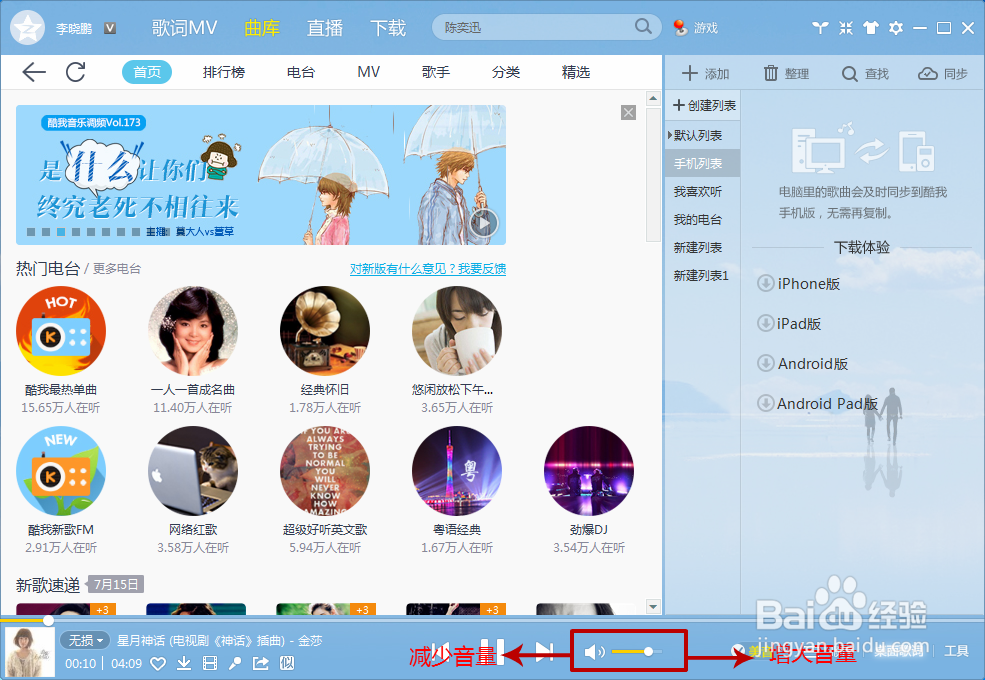
Task: Open the 排行榜 sub-tab
Action: tap(224, 72)
